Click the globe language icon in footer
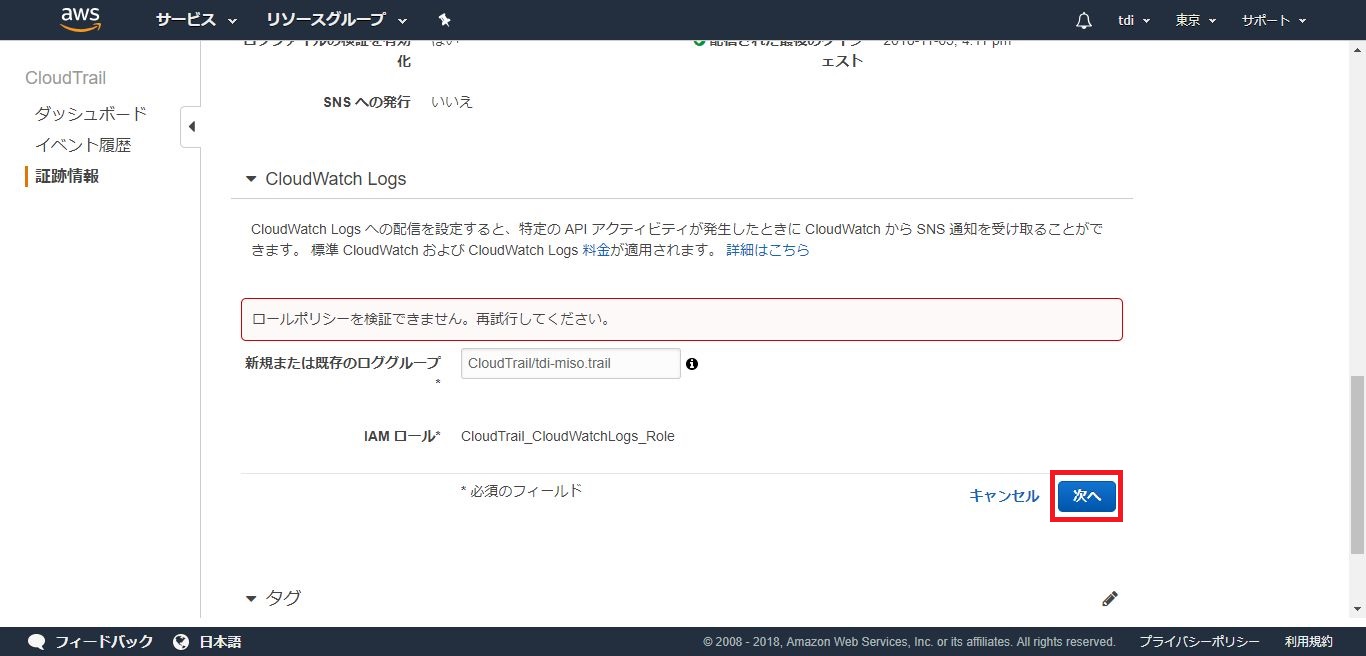1366x656 pixels. (x=181, y=641)
